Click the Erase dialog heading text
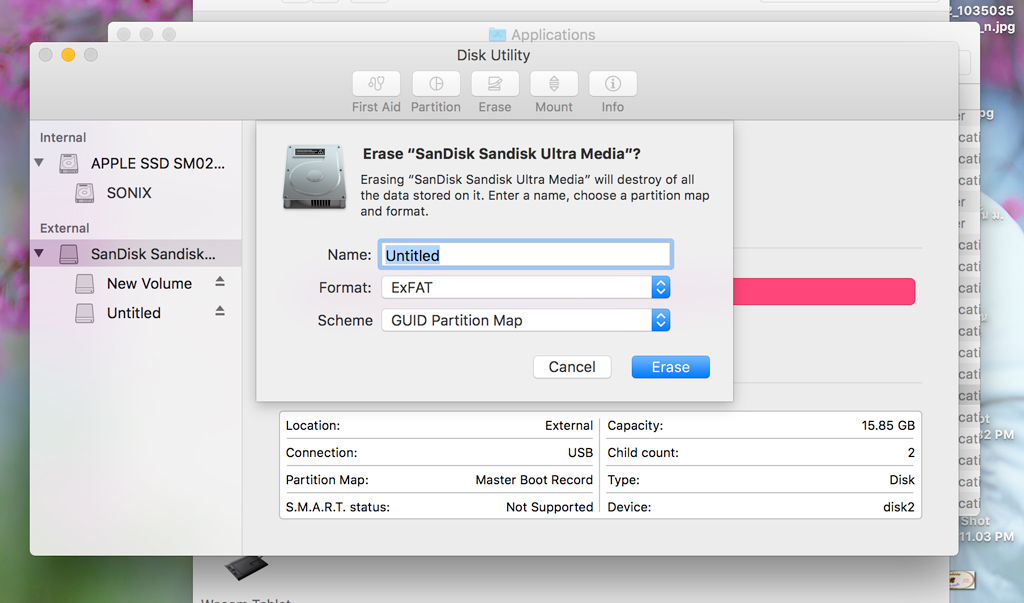The width and height of the screenshot is (1024, 603). (502, 154)
